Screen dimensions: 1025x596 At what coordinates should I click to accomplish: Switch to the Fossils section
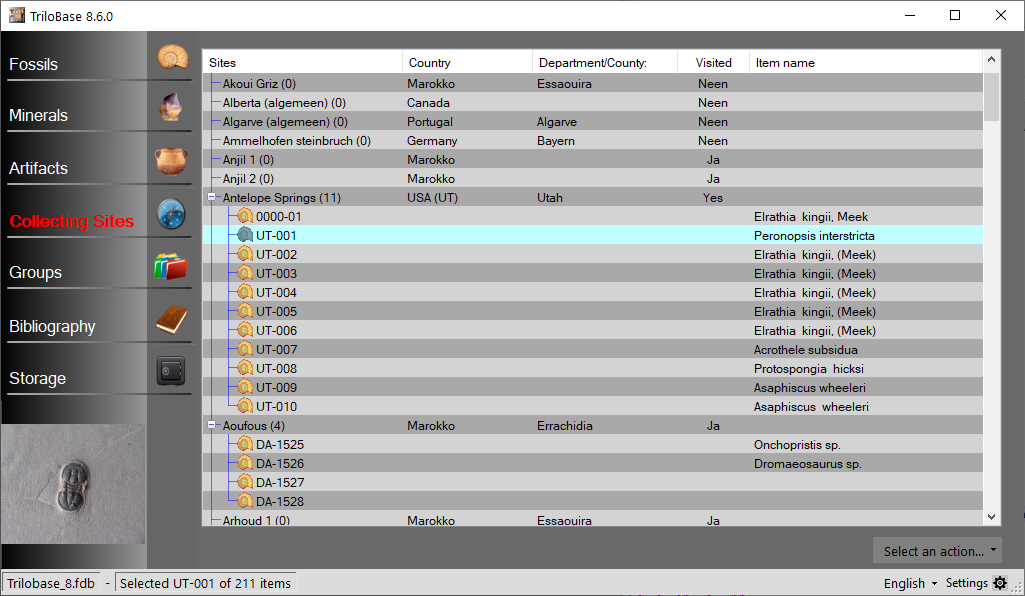[33, 64]
